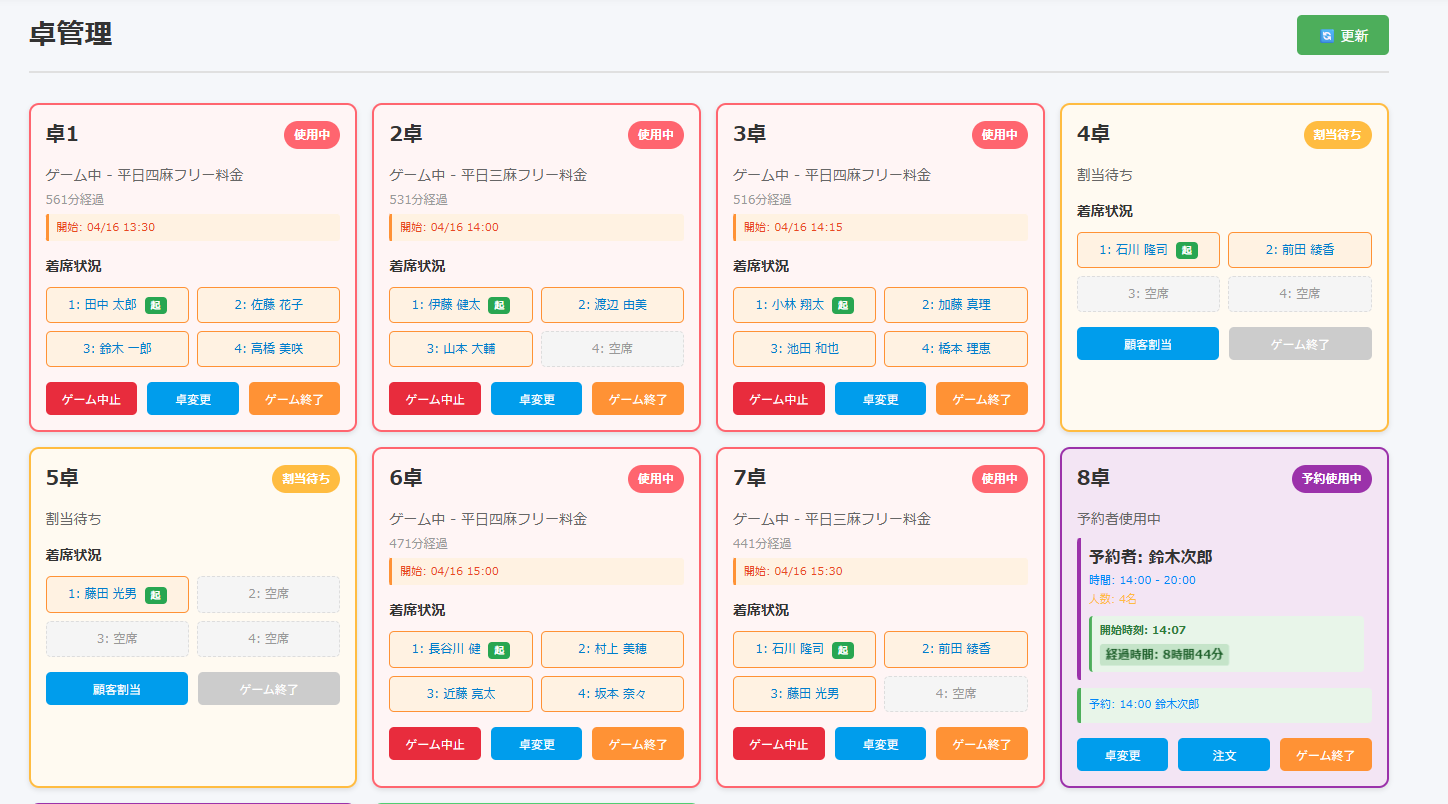Screen dimensions: 1448x804
Task: Click the refresh icon on 更新 button
Action: (x=1327, y=36)
